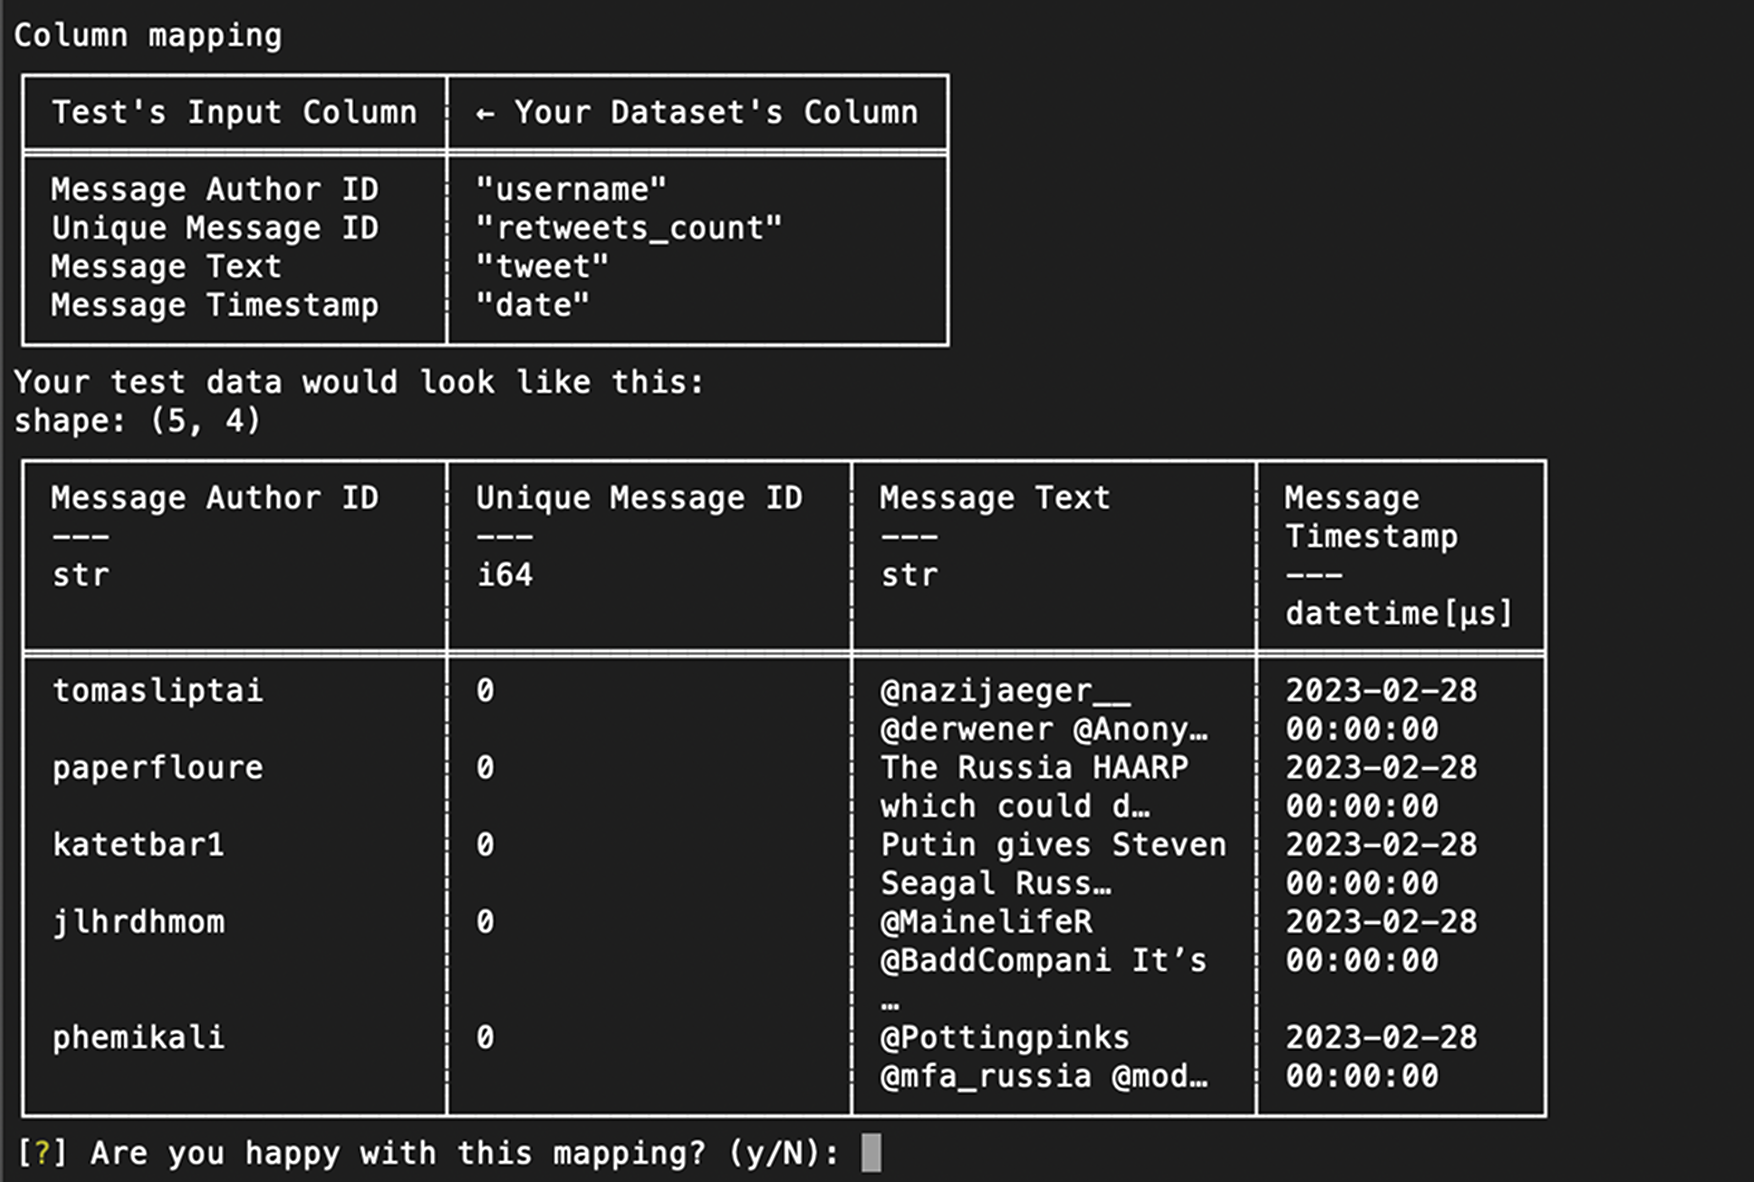This screenshot has width=1754, height=1182.
Task: Click the Test's Input Column header
Action: (234, 112)
